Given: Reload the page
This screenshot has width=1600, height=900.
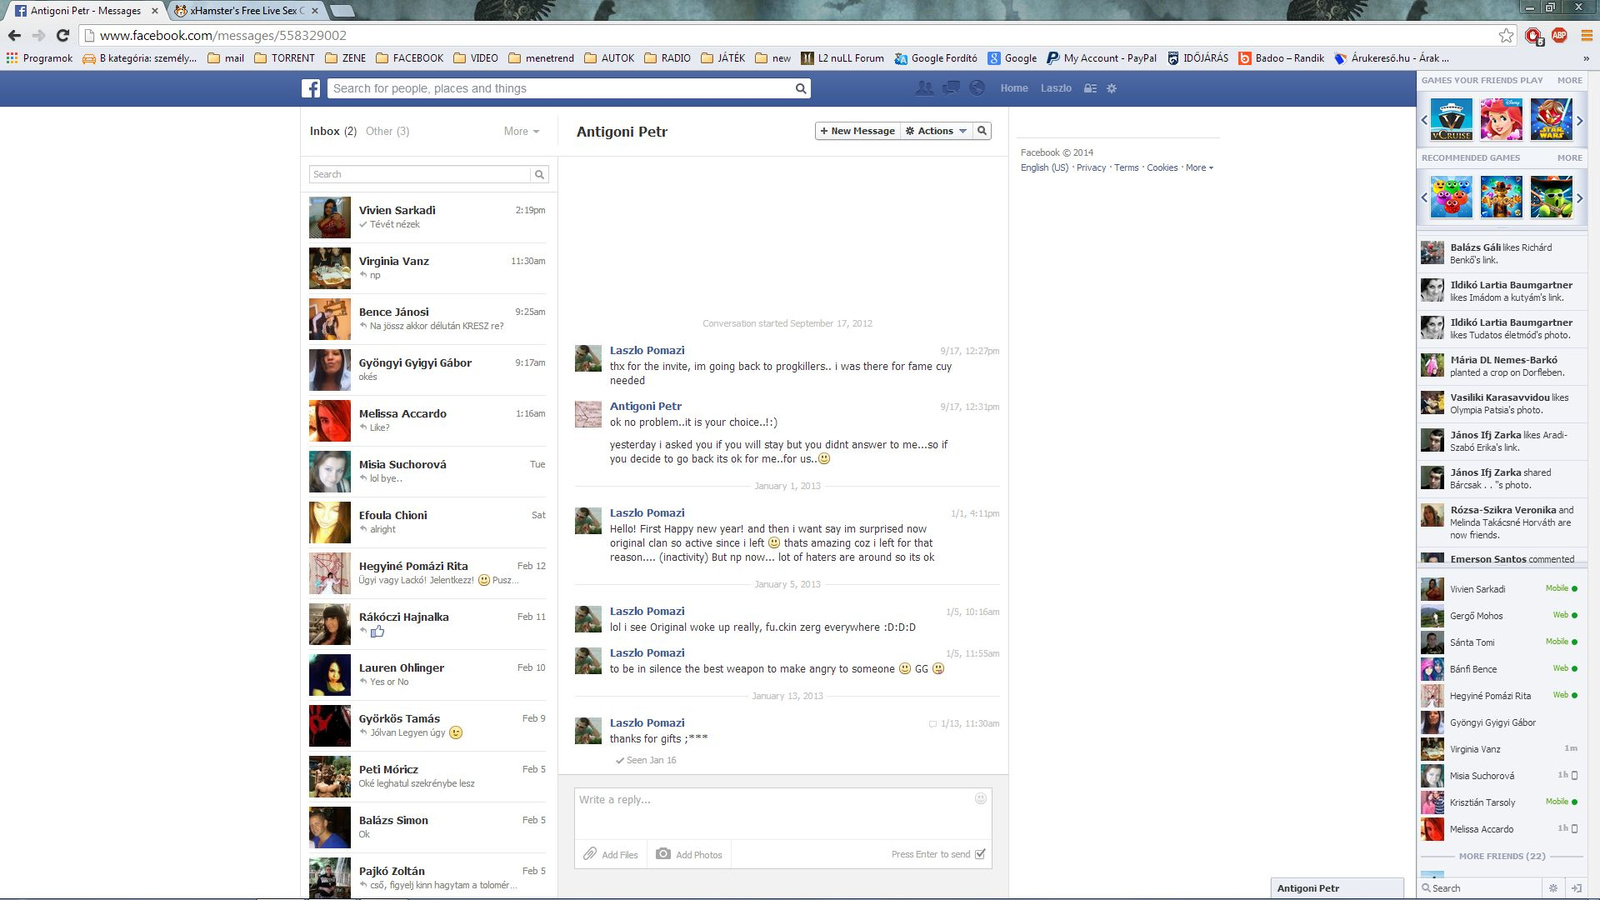Looking at the screenshot, I should (x=62, y=35).
